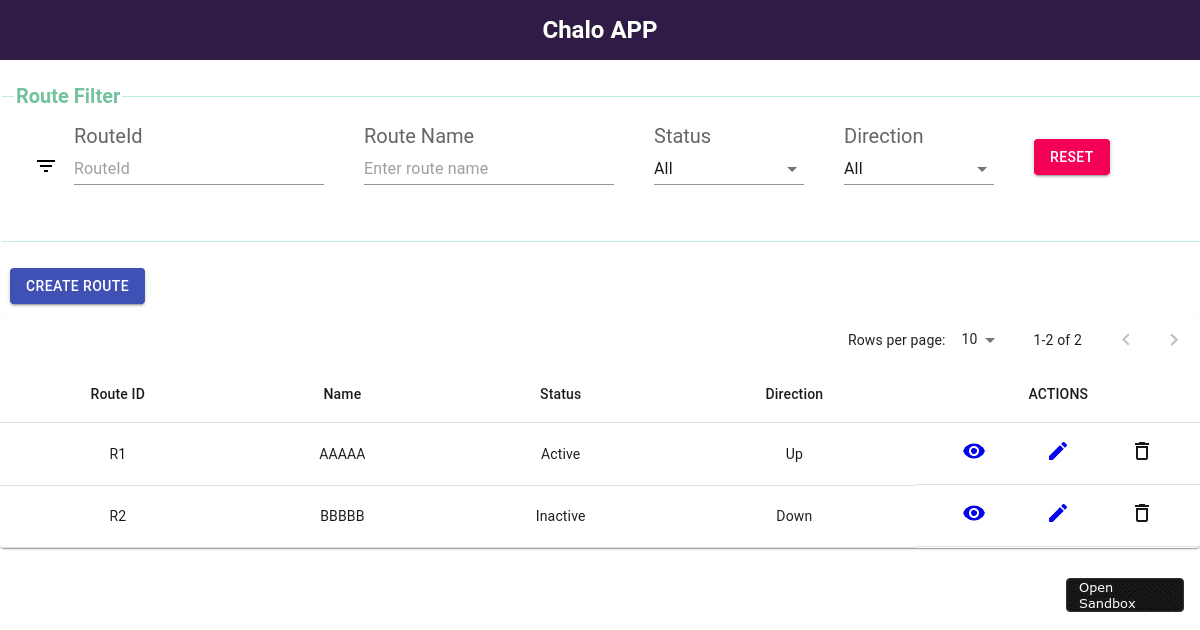Click the filter icon beside RouteId
The width and height of the screenshot is (1200, 630).
coord(46,165)
